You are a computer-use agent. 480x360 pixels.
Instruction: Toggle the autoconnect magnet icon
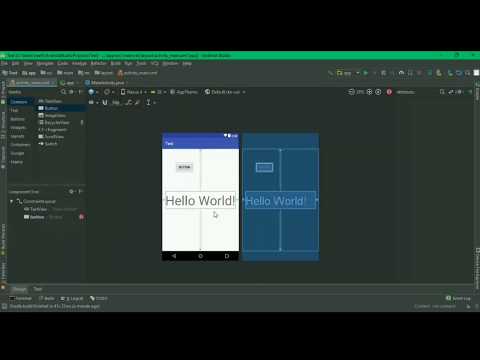pyautogui.click(x=105, y=102)
